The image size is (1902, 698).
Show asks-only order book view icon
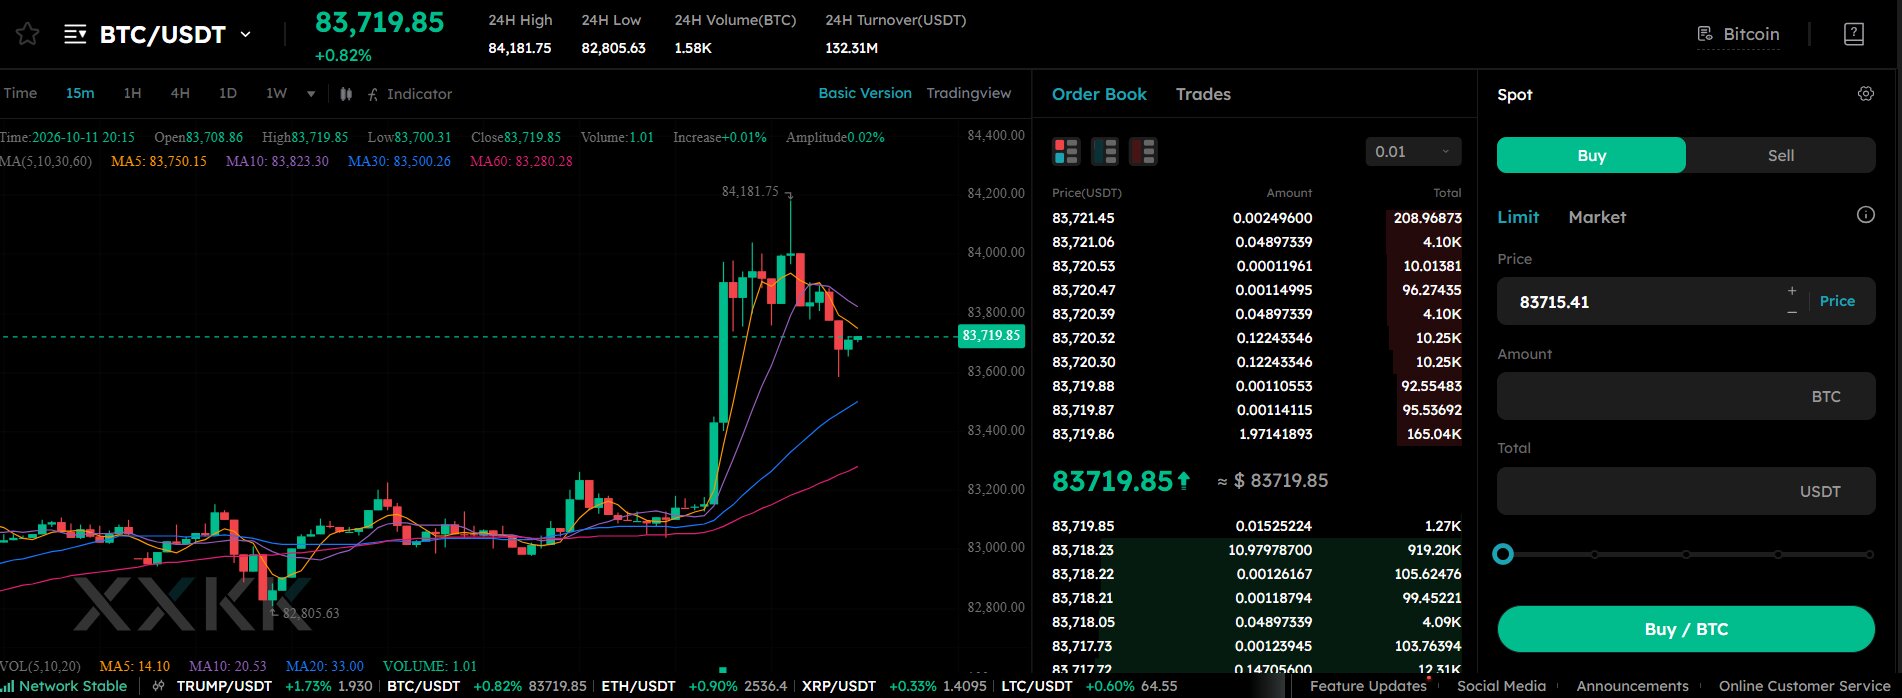click(1142, 152)
